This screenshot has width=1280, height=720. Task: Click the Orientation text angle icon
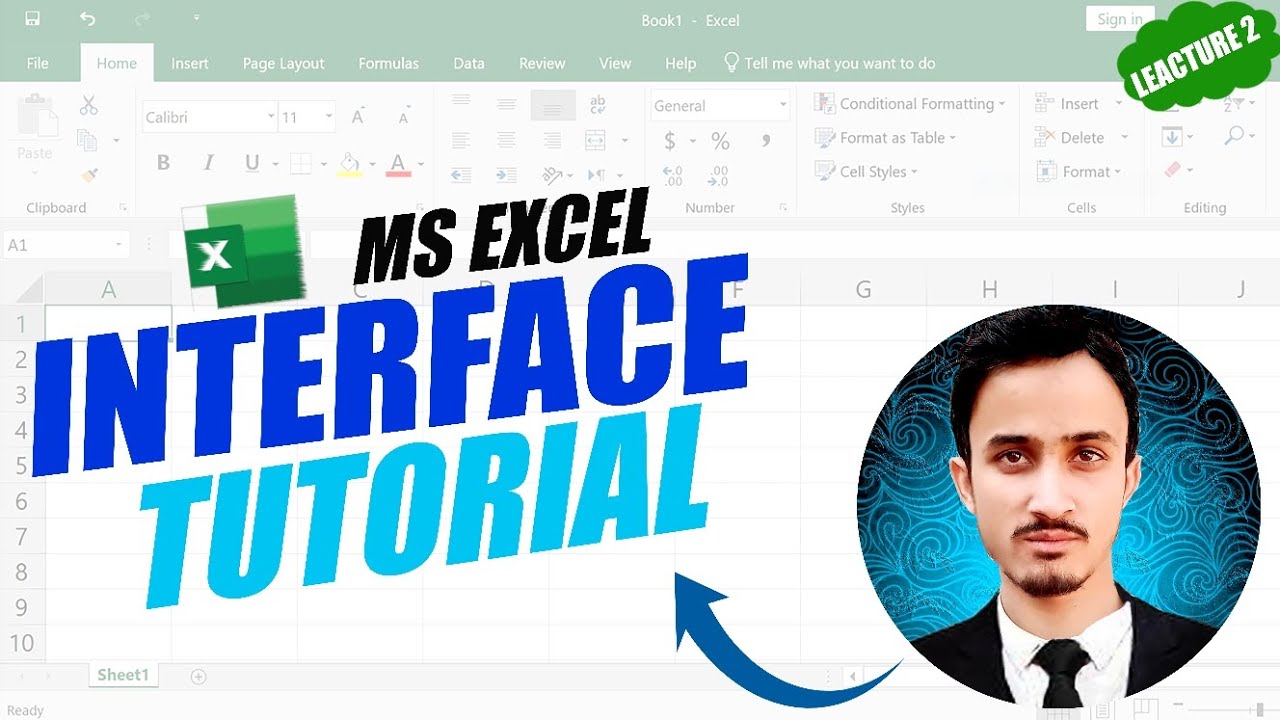[x=552, y=175]
